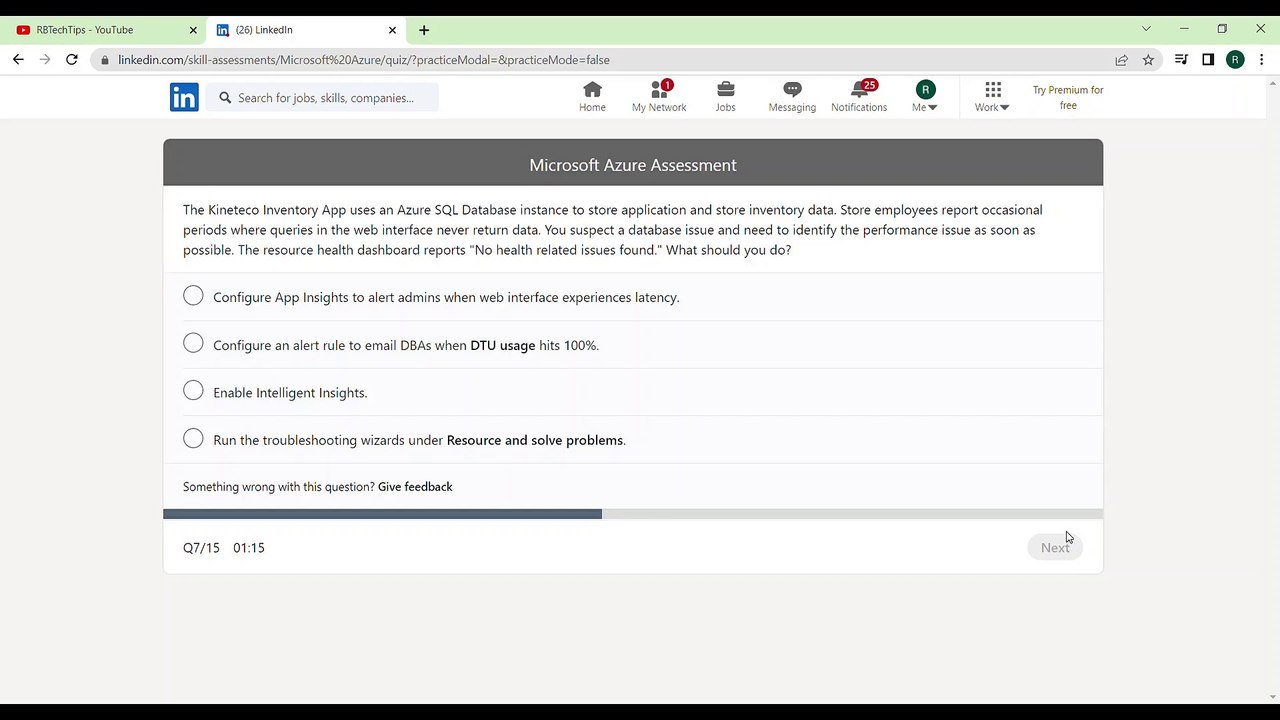View site information lock icon

coord(104,60)
